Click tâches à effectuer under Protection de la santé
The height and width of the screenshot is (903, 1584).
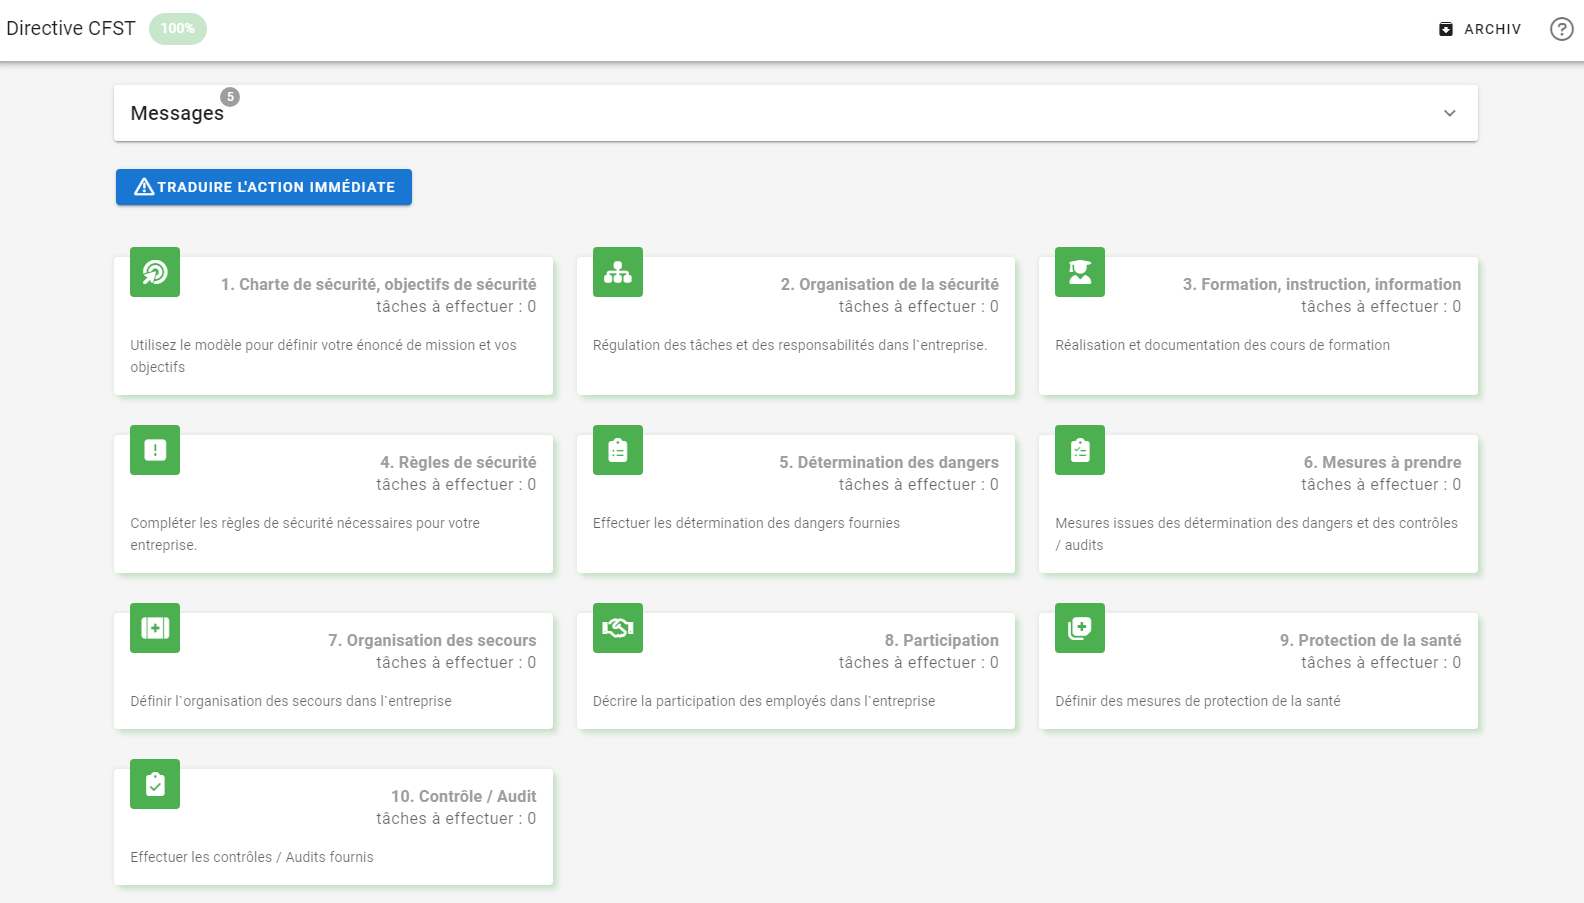pyautogui.click(x=1381, y=663)
